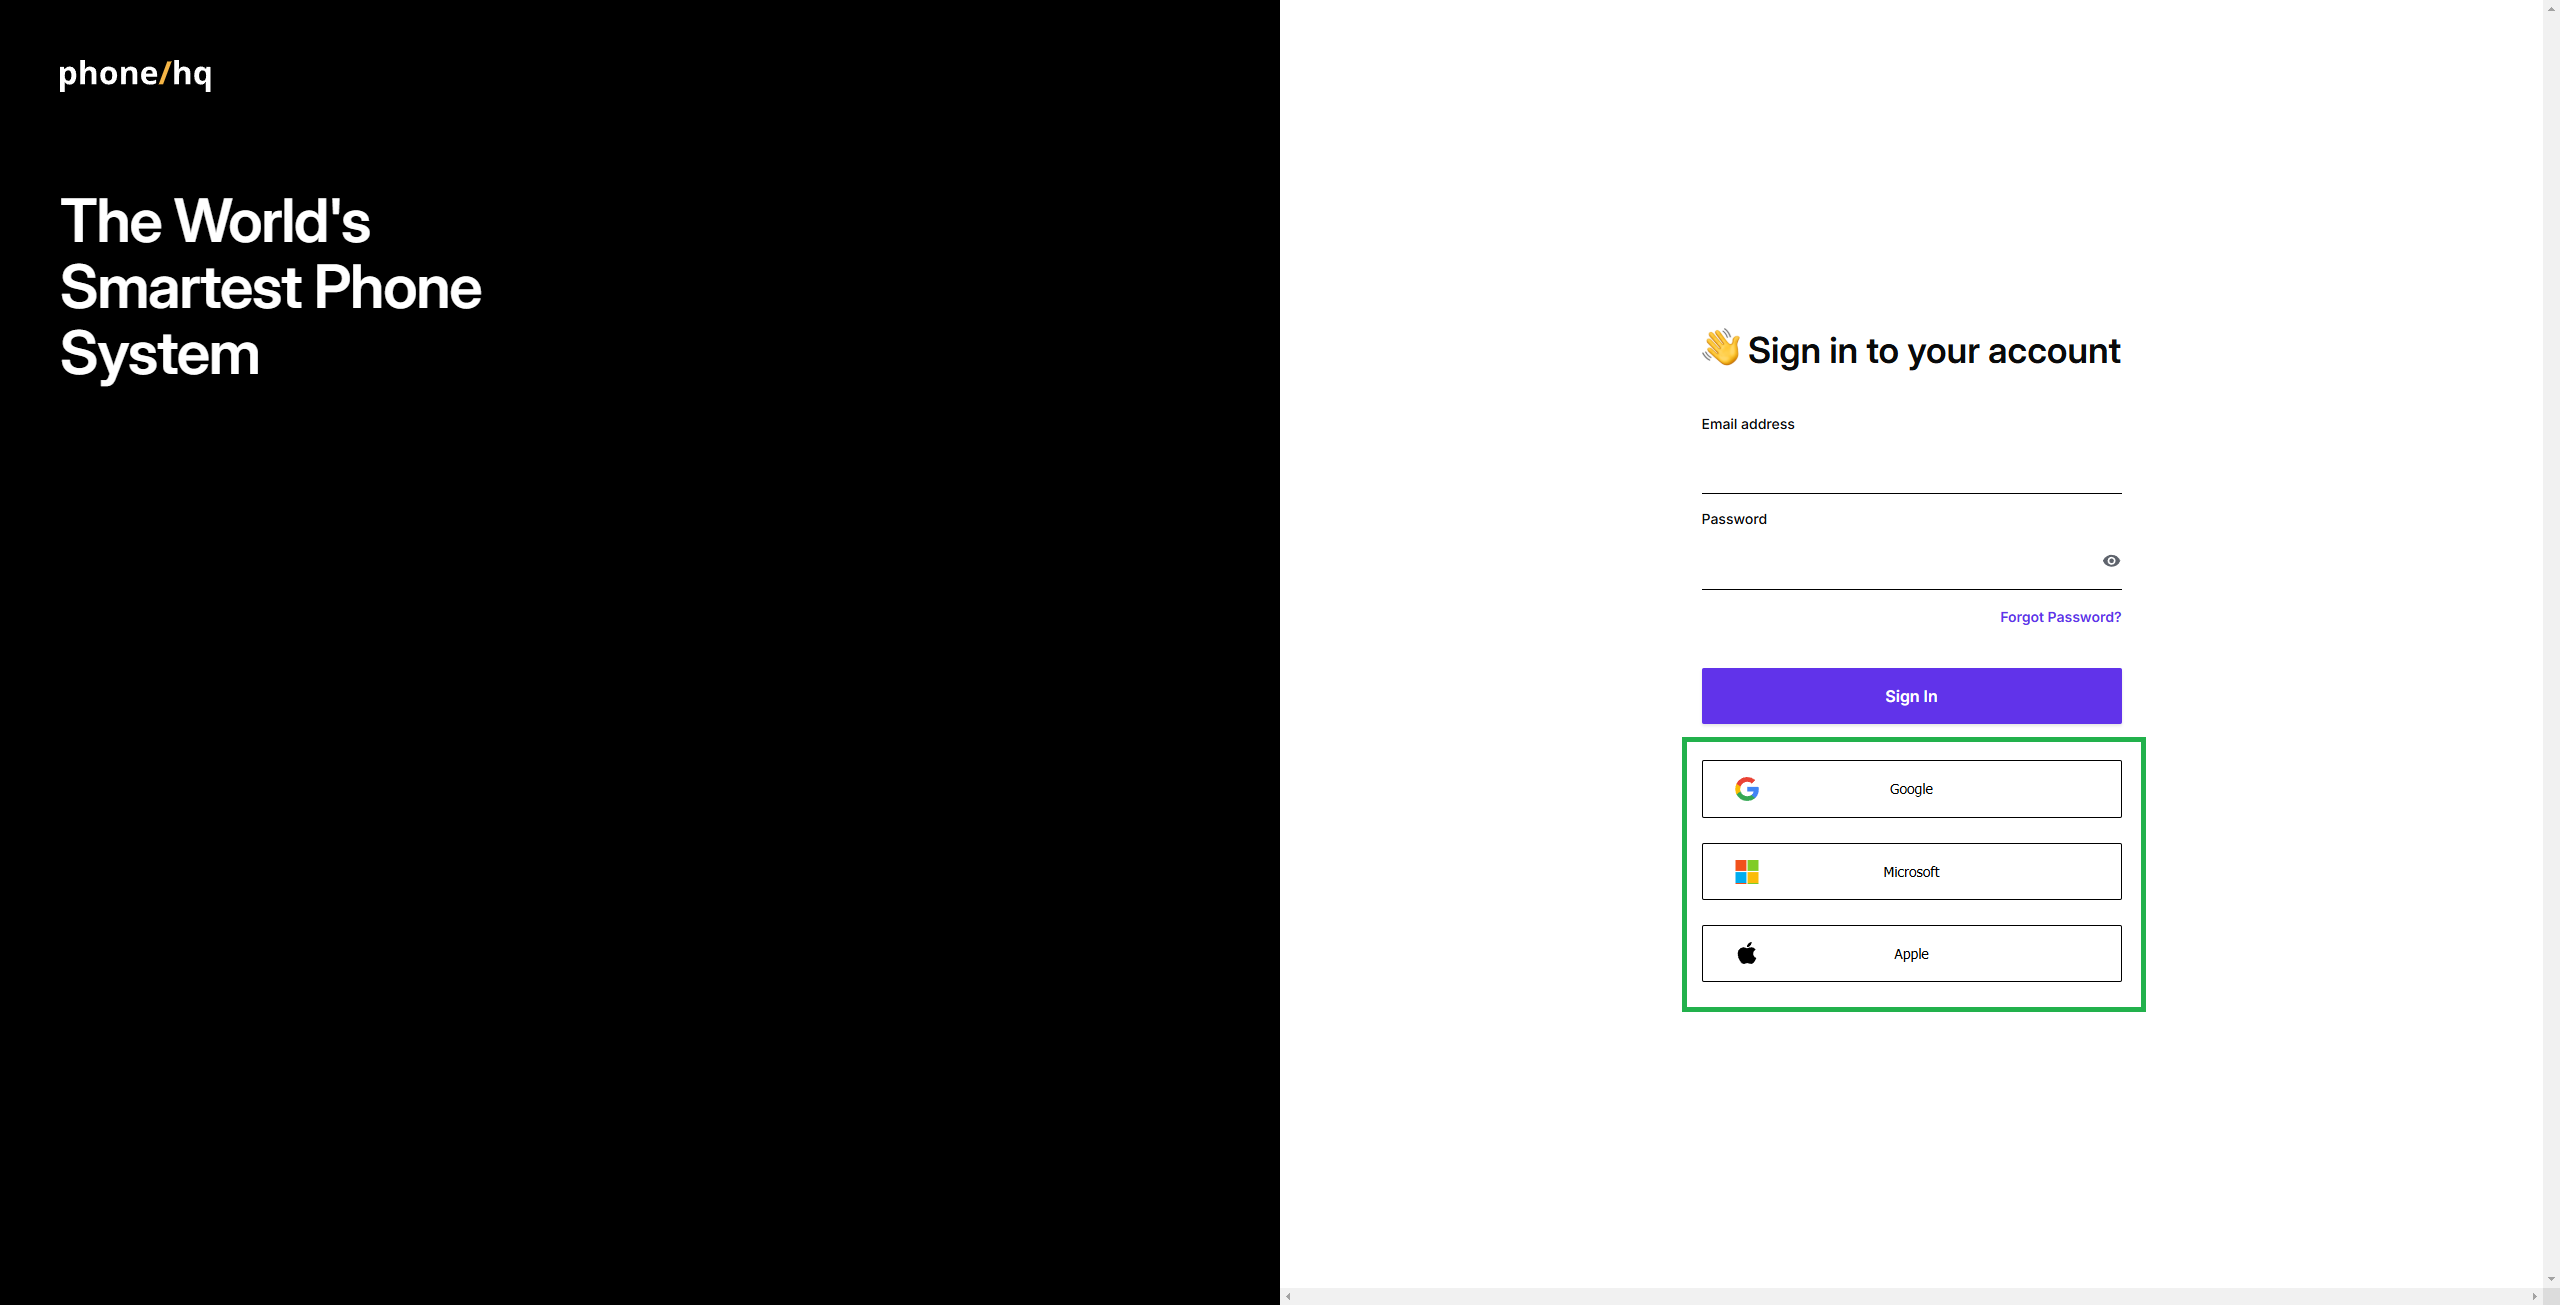2560x1305 pixels.
Task: Click the Microsoft four-square logo icon
Action: pos(1747,872)
